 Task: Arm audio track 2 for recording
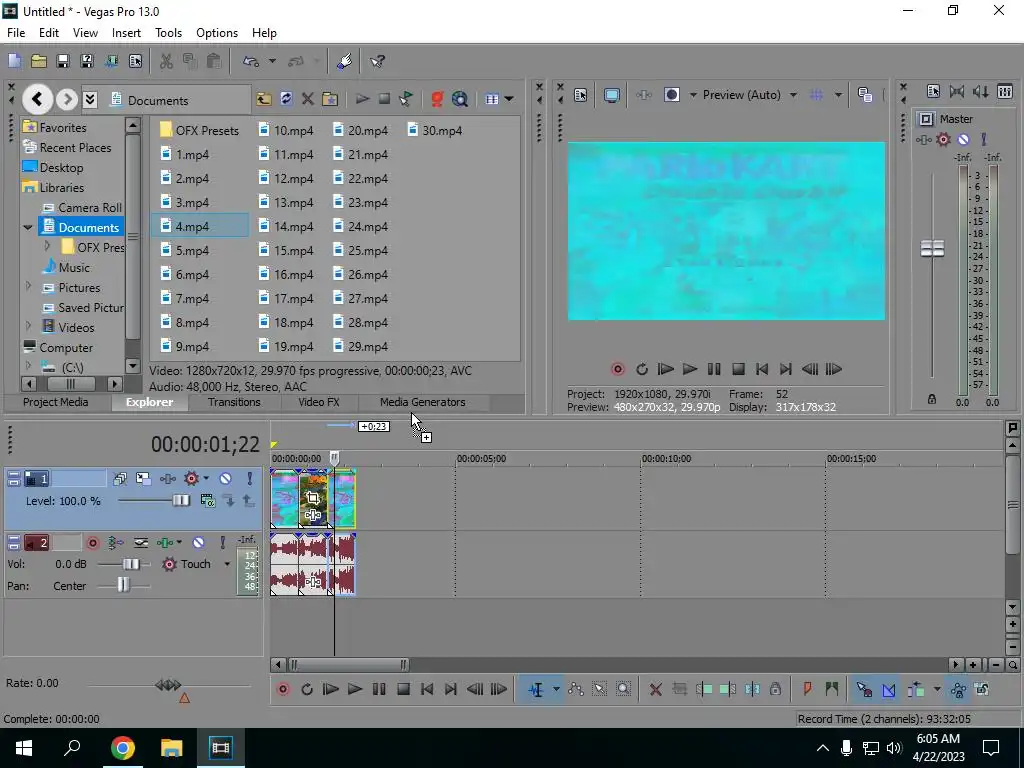[x=93, y=543]
